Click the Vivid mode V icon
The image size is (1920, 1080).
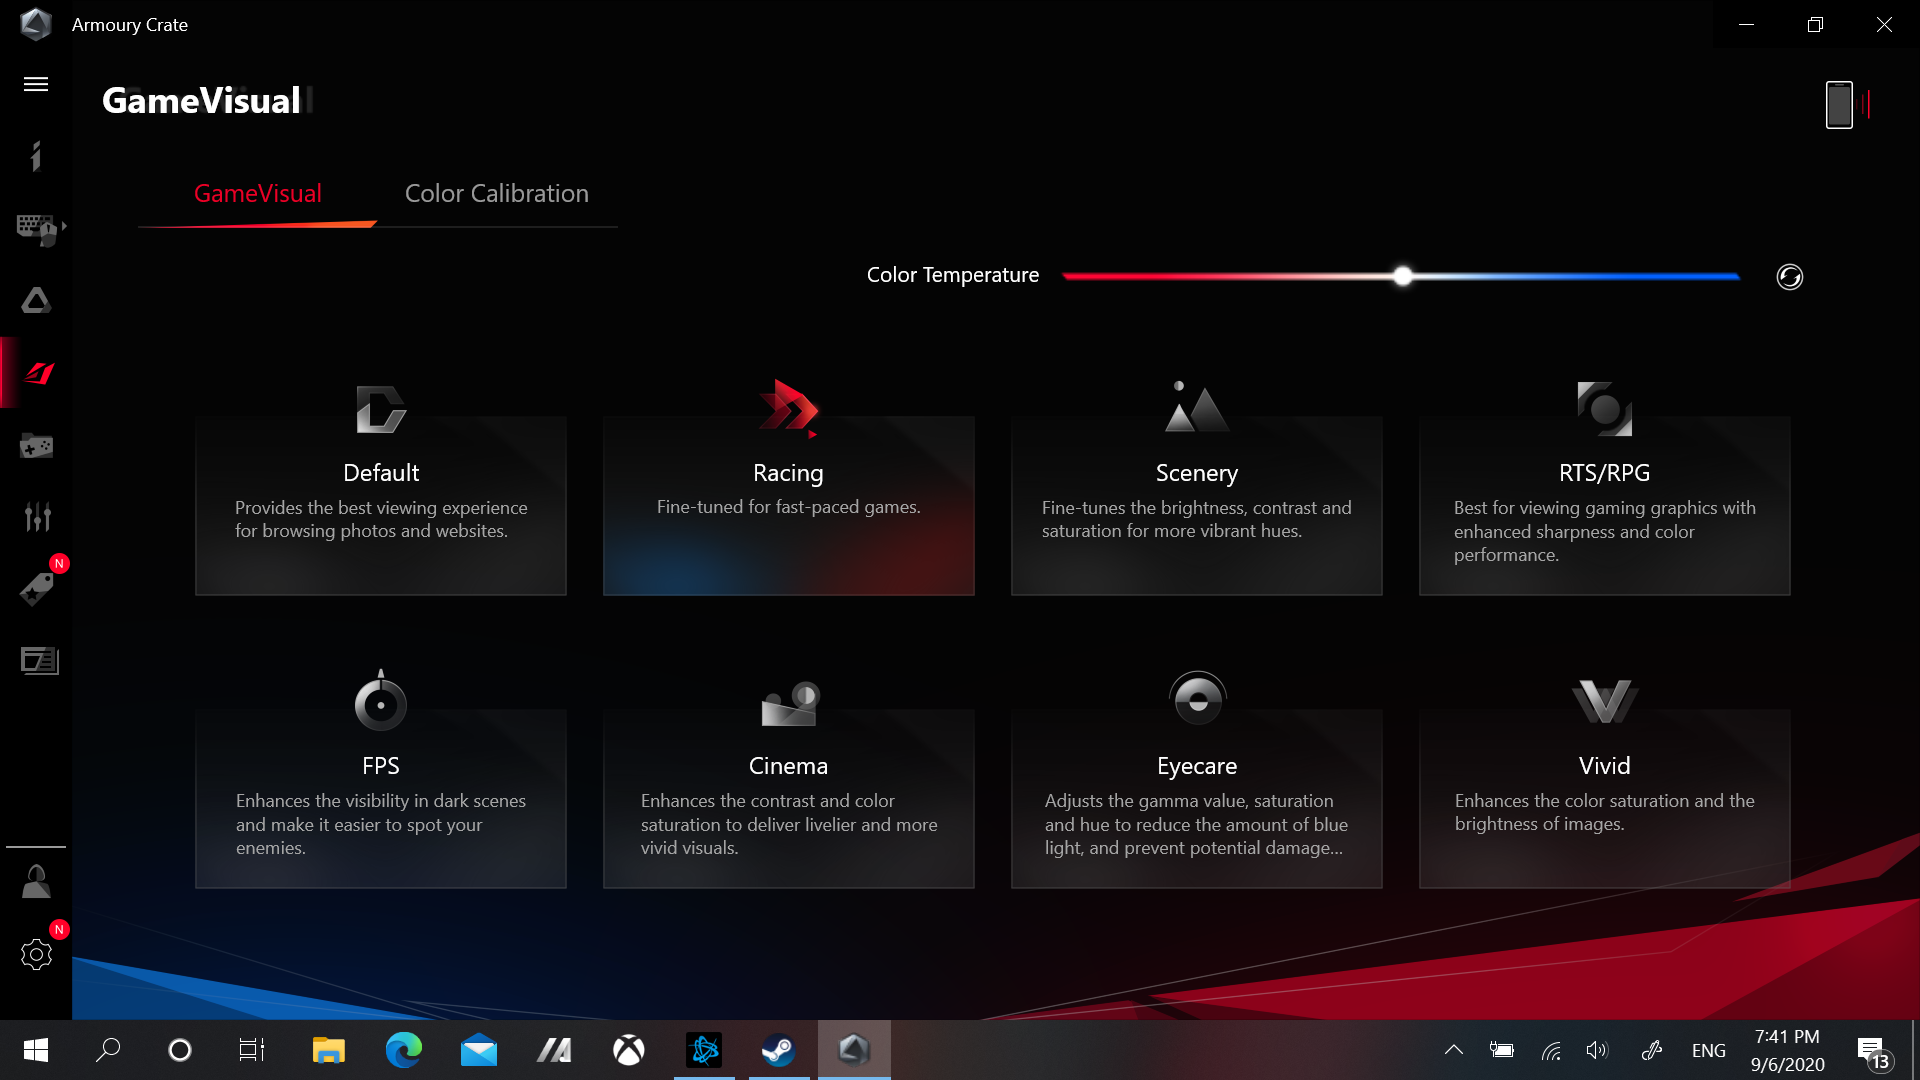[1605, 701]
